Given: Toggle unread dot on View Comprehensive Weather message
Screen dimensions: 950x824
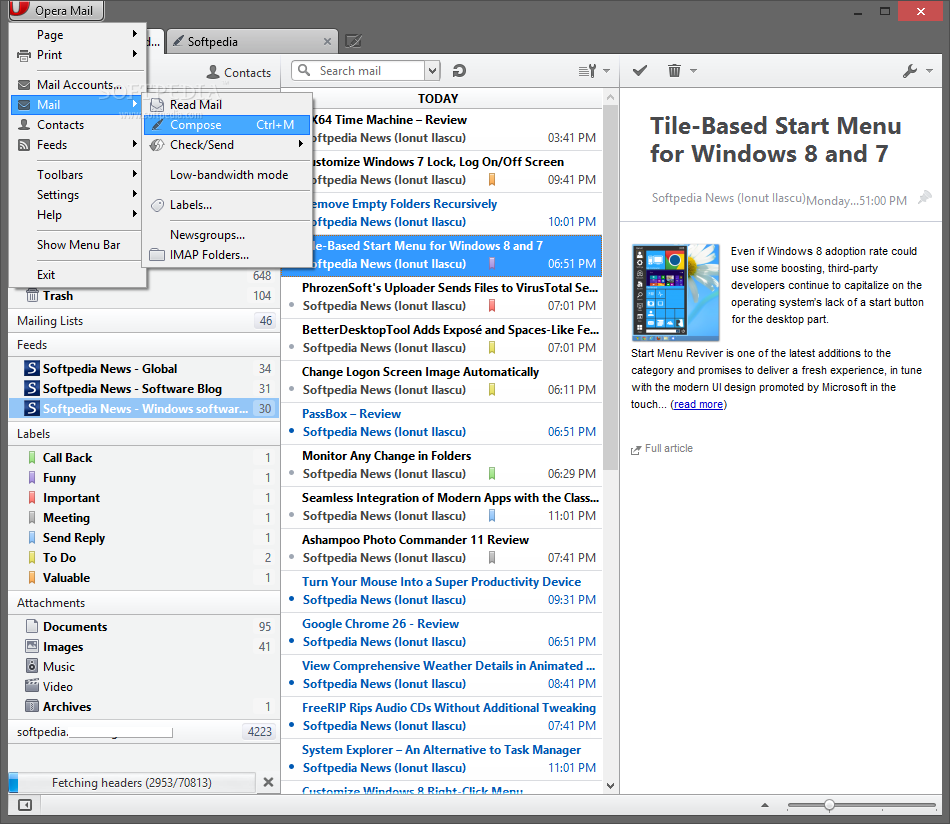Looking at the screenshot, I should [x=291, y=683].
